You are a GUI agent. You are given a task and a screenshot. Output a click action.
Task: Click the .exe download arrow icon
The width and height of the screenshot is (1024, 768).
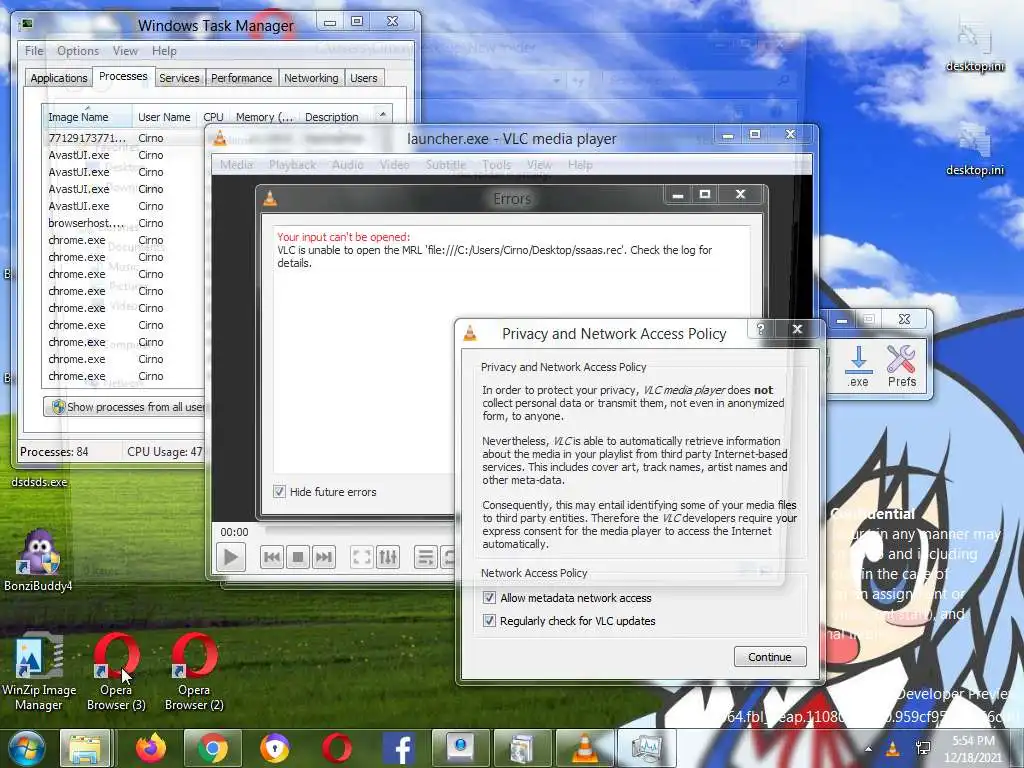pos(859,366)
